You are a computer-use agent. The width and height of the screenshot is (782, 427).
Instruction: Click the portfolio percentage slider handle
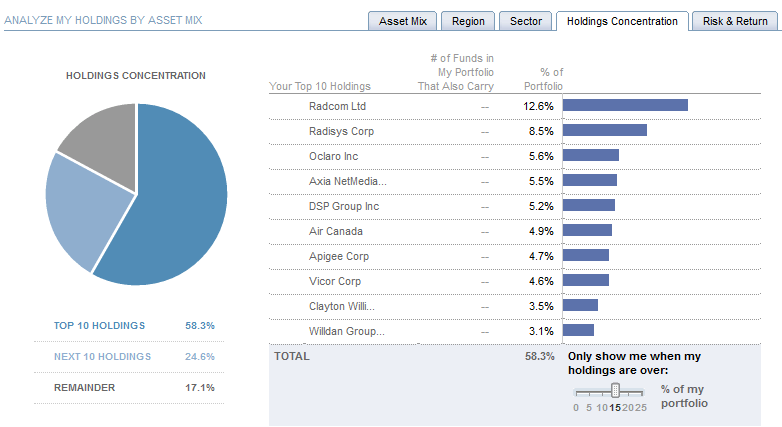[615, 390]
